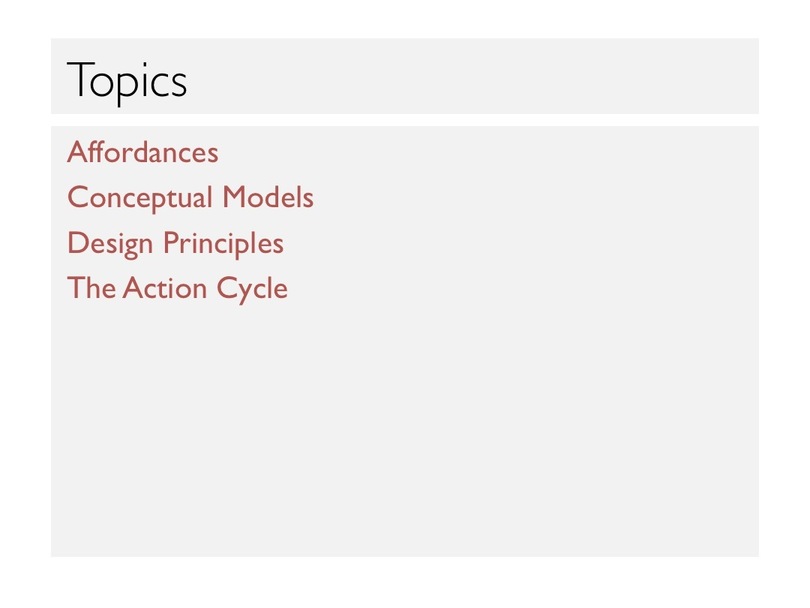810x608 pixels.
Task: Click the word Action
Action: click(165, 288)
